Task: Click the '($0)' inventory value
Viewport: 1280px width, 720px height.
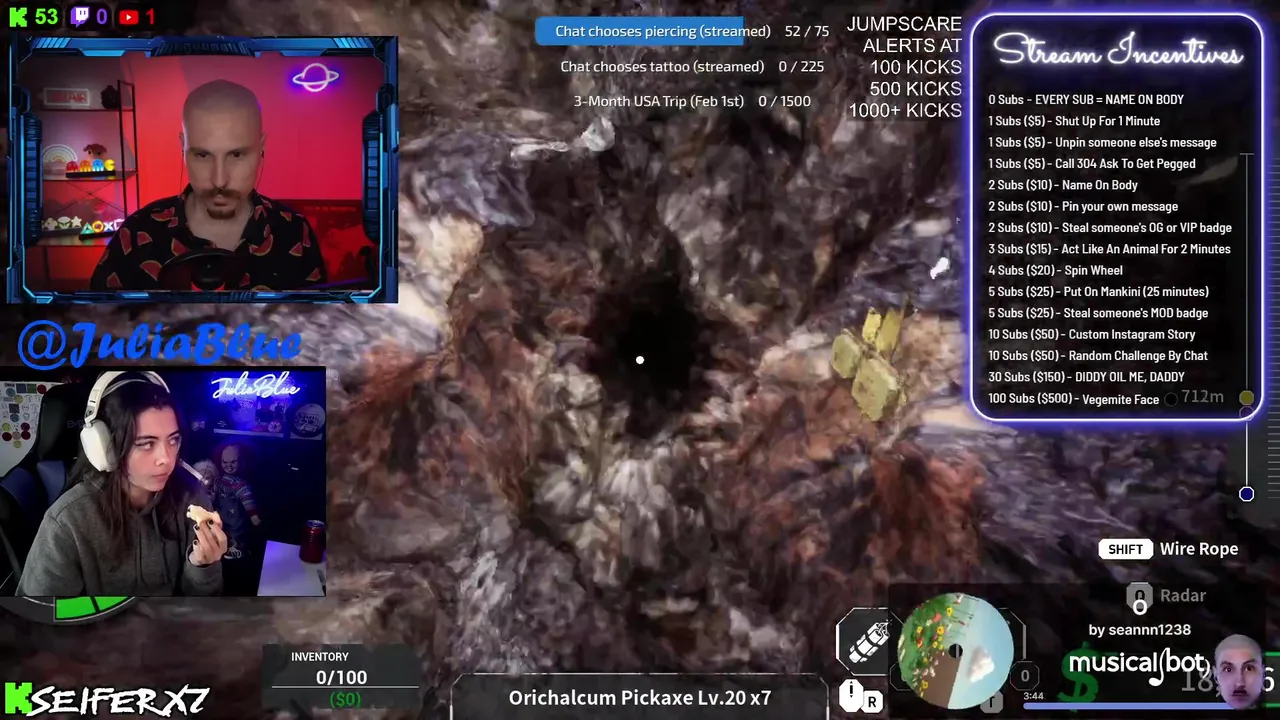Action: coord(345,699)
